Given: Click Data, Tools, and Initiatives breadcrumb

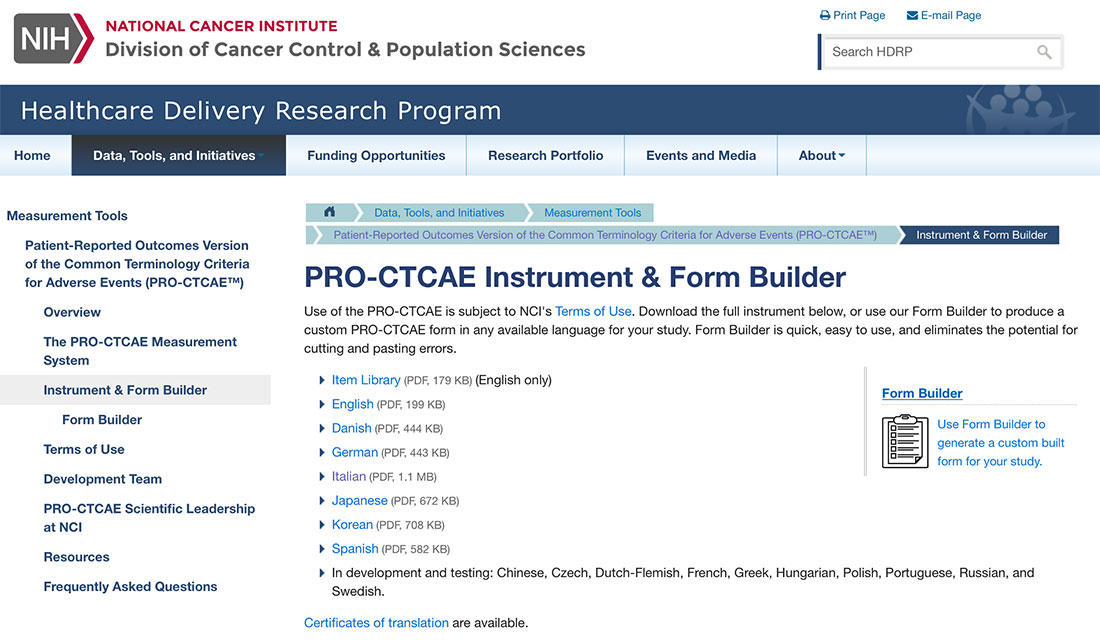Looking at the screenshot, I should 439,213.
